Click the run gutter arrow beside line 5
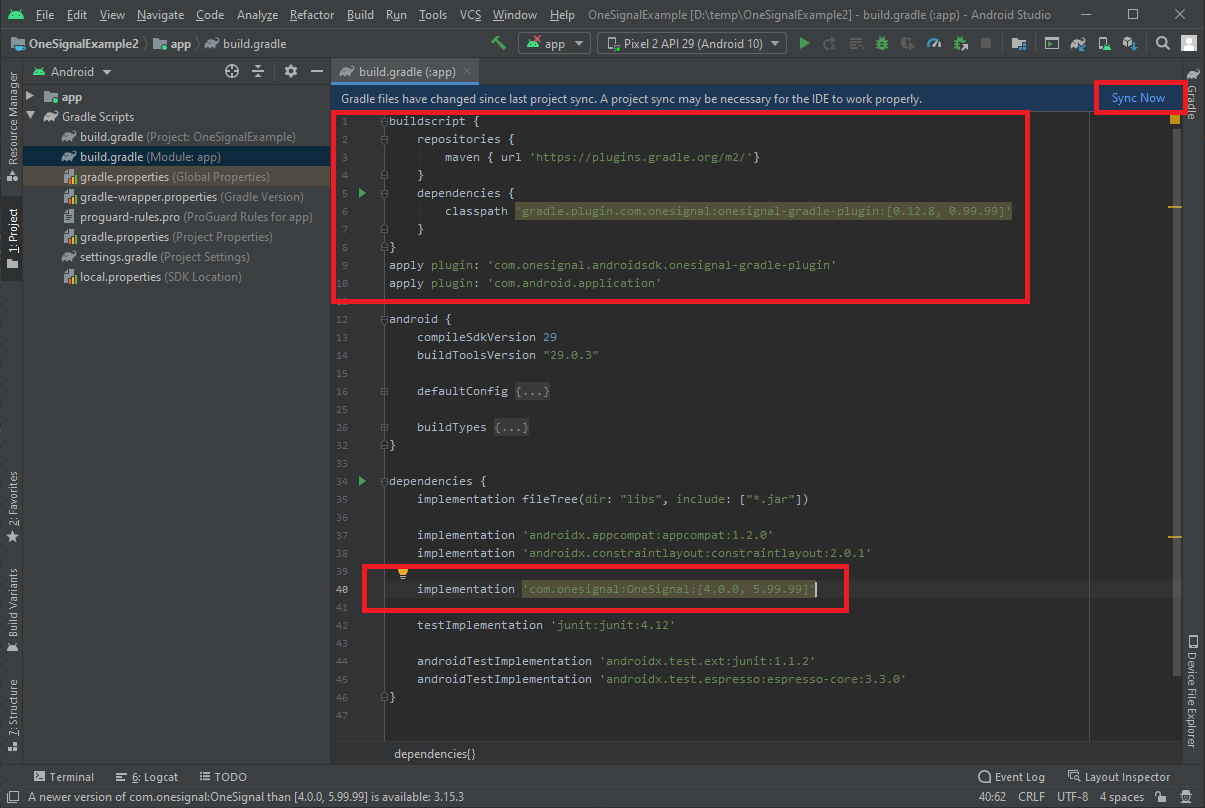Image resolution: width=1205 pixels, height=808 pixels. click(x=363, y=193)
